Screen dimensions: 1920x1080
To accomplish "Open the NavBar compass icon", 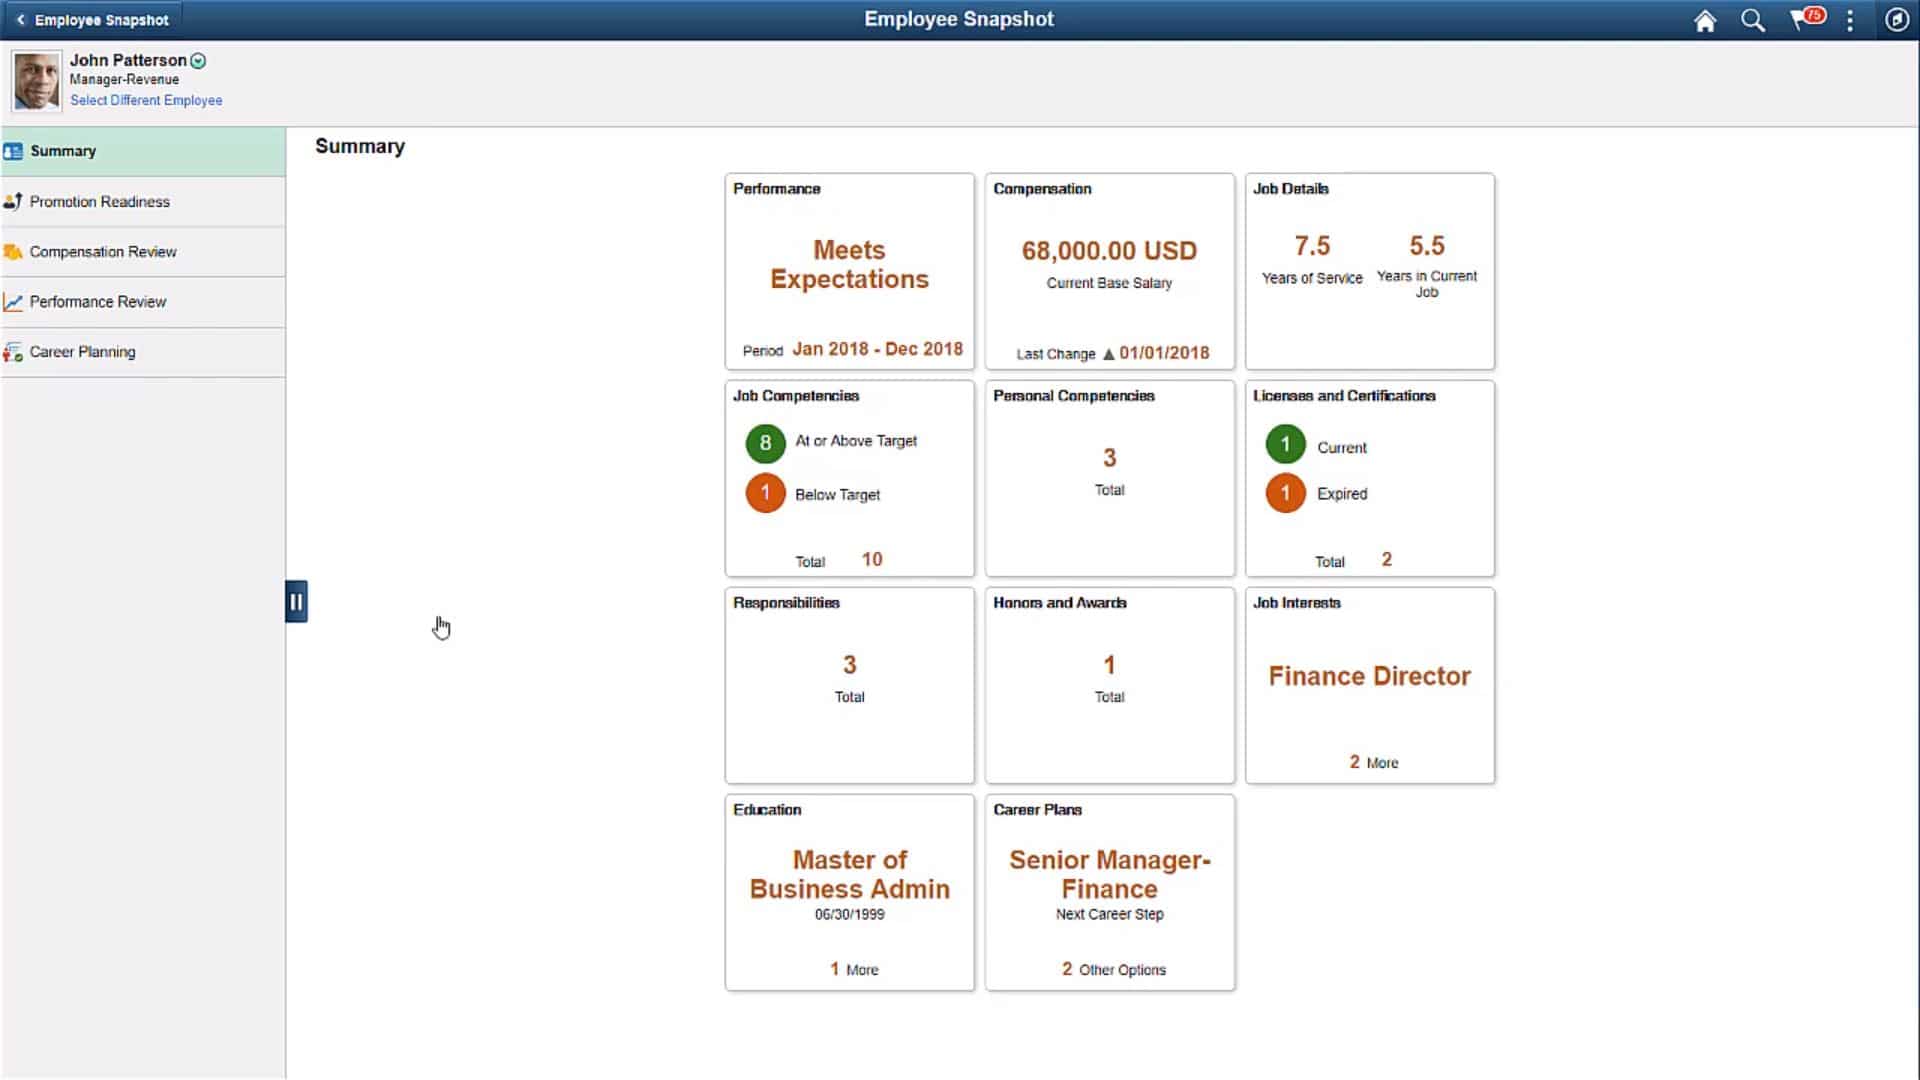I will point(1899,20).
